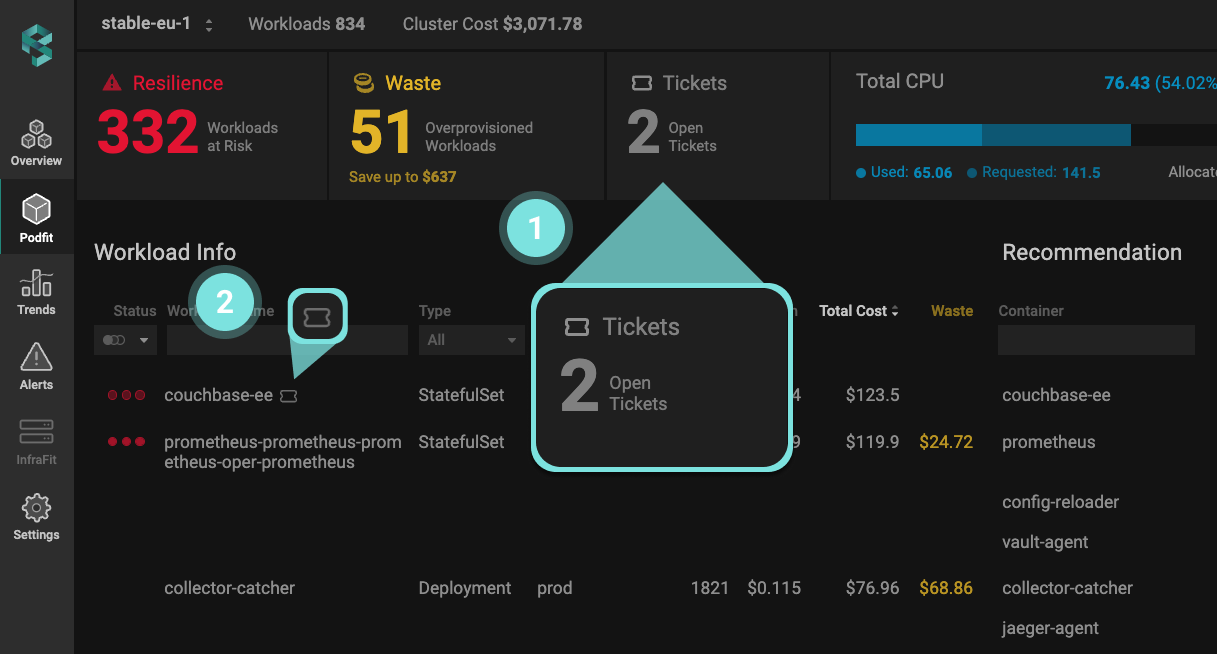Click the $24.72 waste value
The height and width of the screenshot is (654, 1217).
pos(946,441)
